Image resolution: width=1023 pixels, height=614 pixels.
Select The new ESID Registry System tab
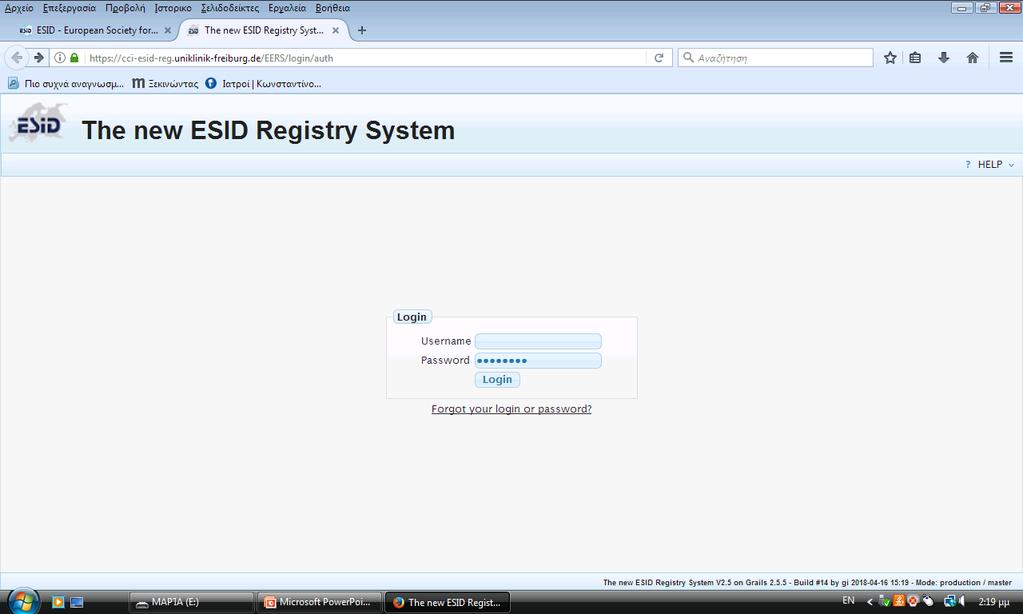[264, 30]
